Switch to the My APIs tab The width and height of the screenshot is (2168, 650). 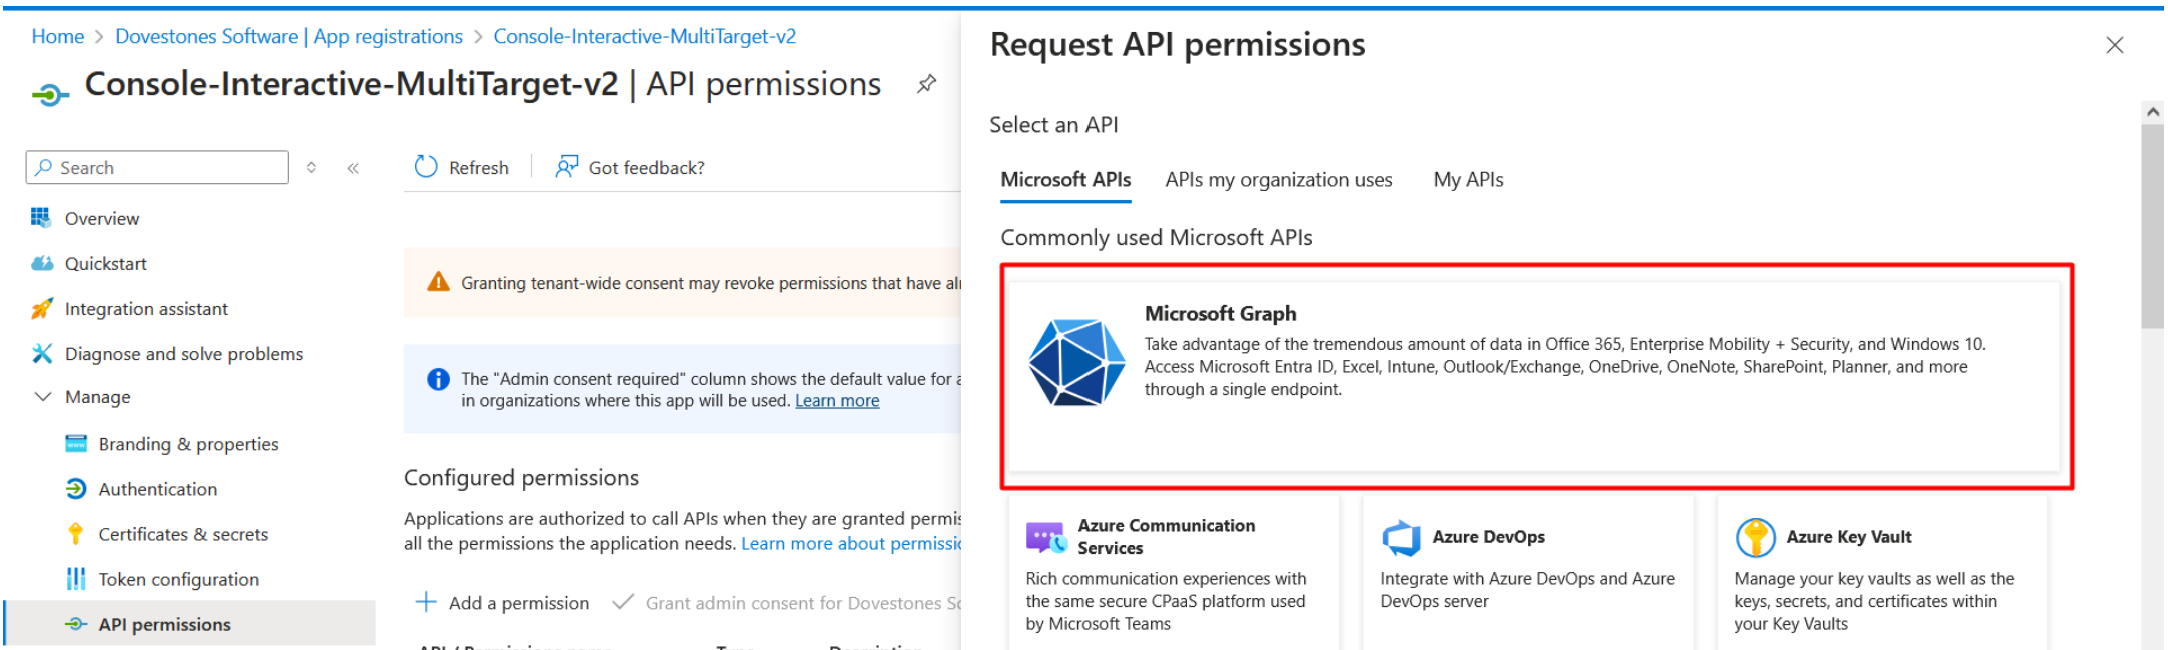(1467, 180)
